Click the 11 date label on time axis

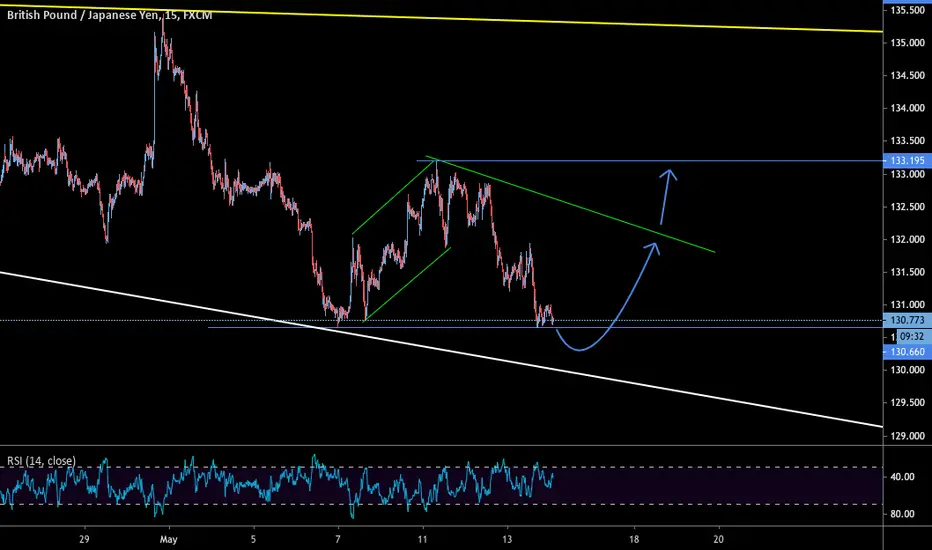pos(422,540)
